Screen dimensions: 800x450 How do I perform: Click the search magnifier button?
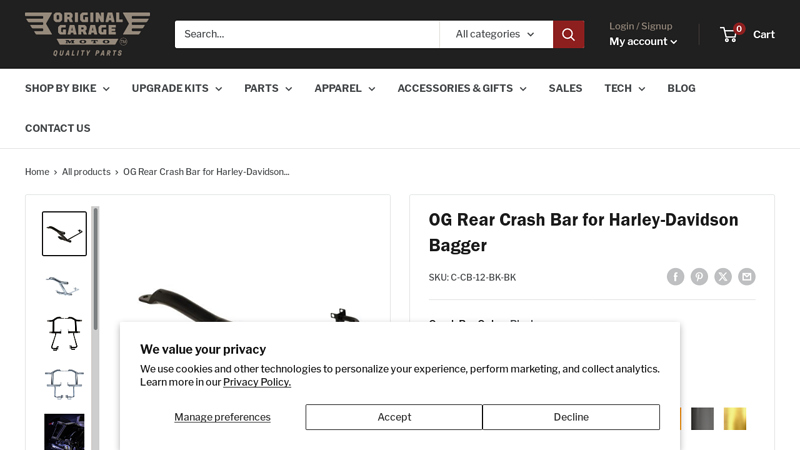point(568,34)
